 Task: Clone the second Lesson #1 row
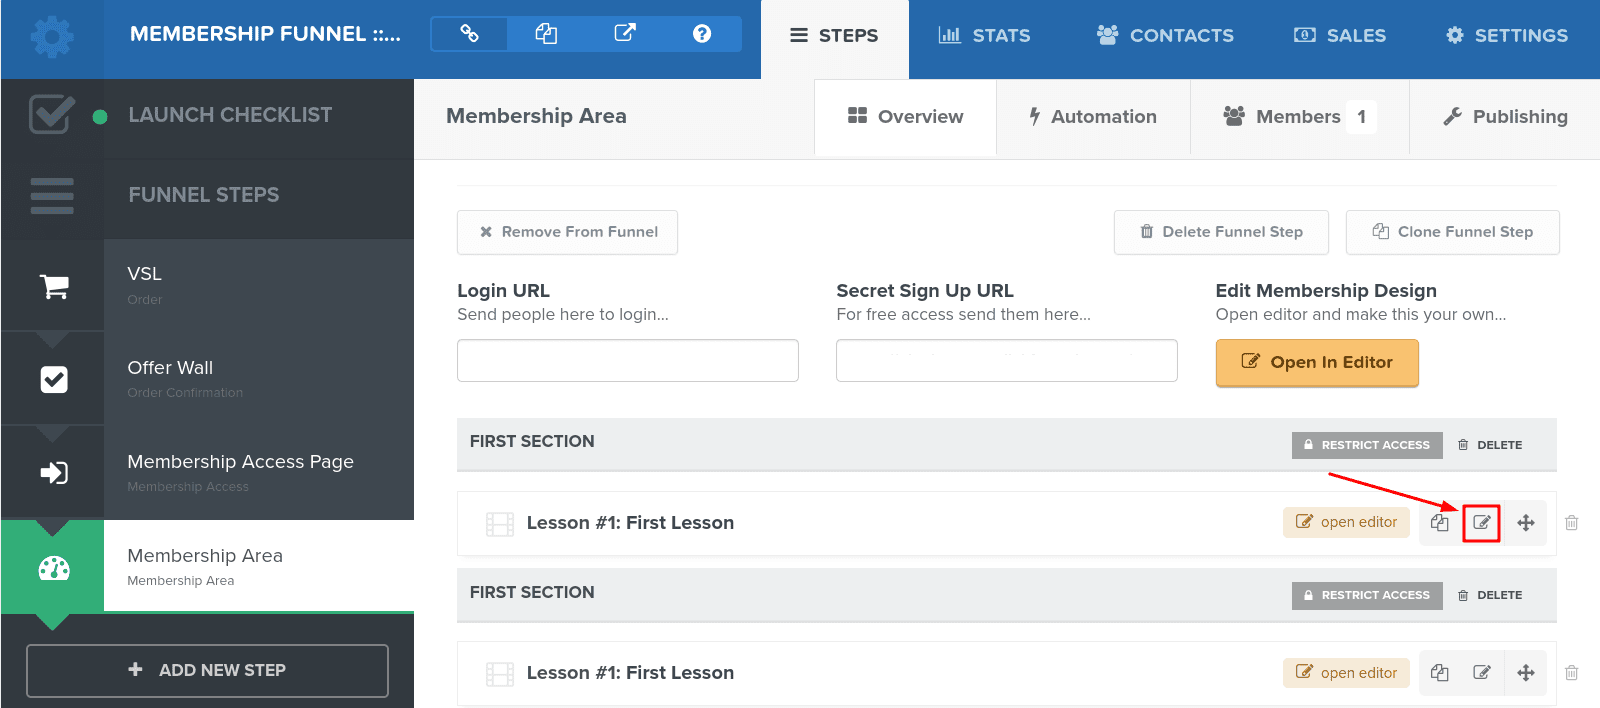tap(1439, 673)
